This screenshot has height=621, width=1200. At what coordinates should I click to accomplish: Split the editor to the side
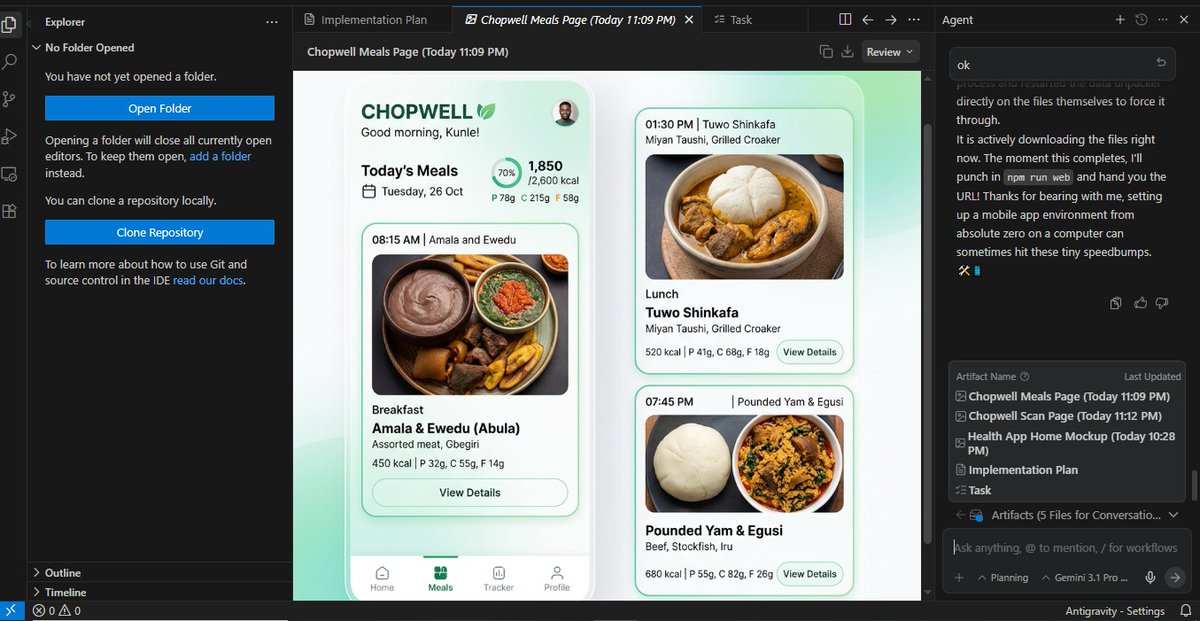(x=845, y=19)
